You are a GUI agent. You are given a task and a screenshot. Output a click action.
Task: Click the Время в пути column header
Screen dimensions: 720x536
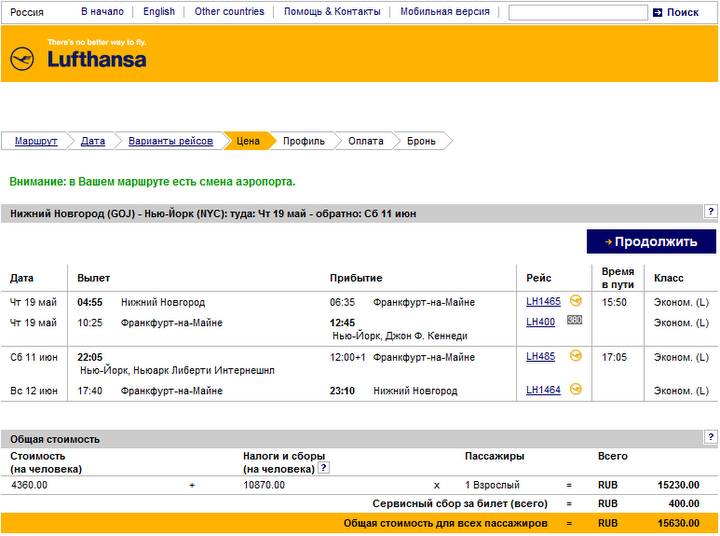618,278
